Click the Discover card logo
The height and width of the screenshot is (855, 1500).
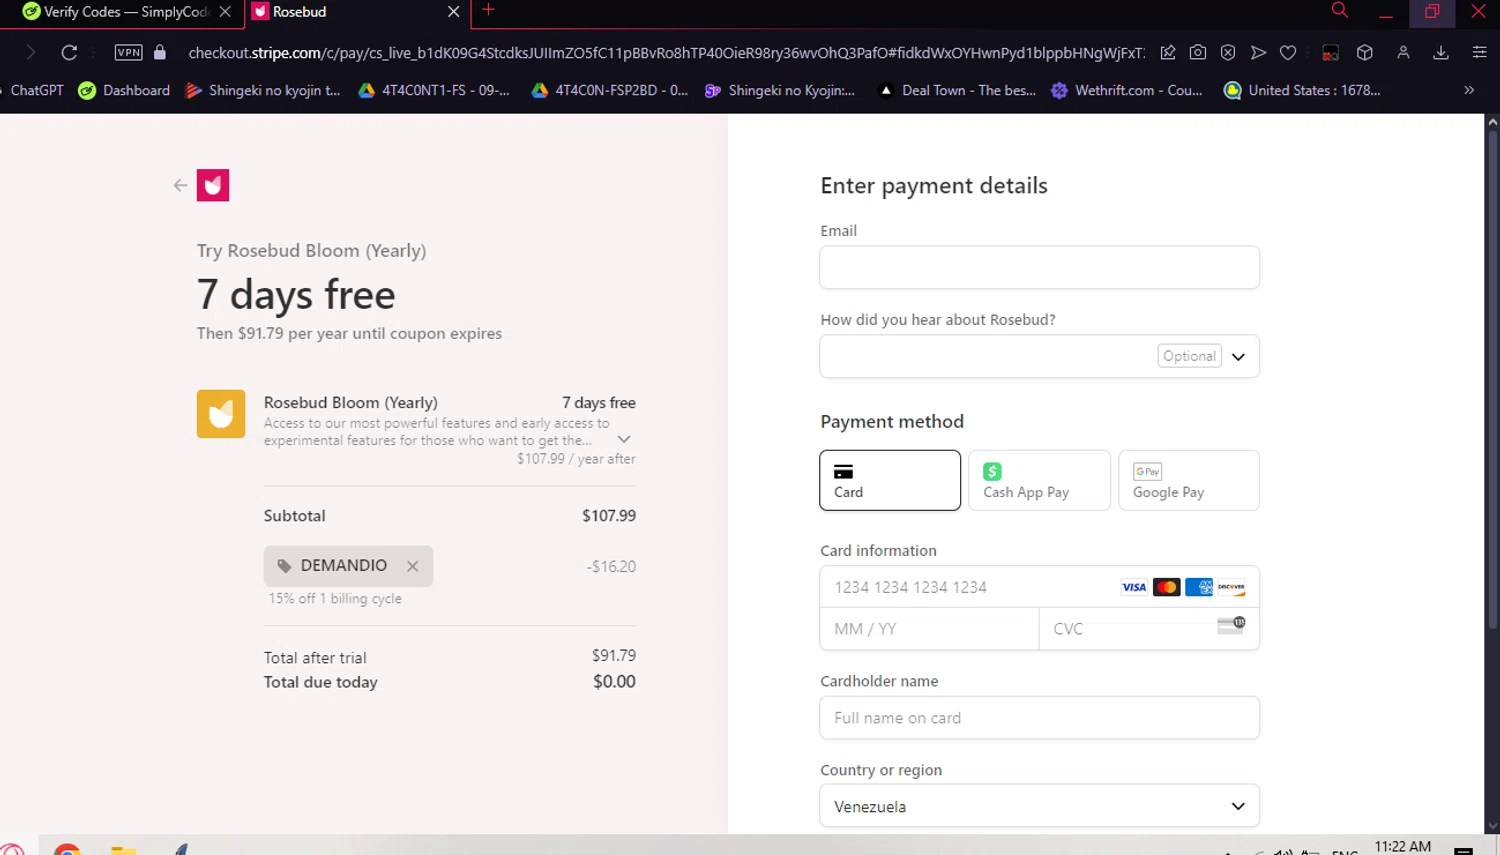1231,587
